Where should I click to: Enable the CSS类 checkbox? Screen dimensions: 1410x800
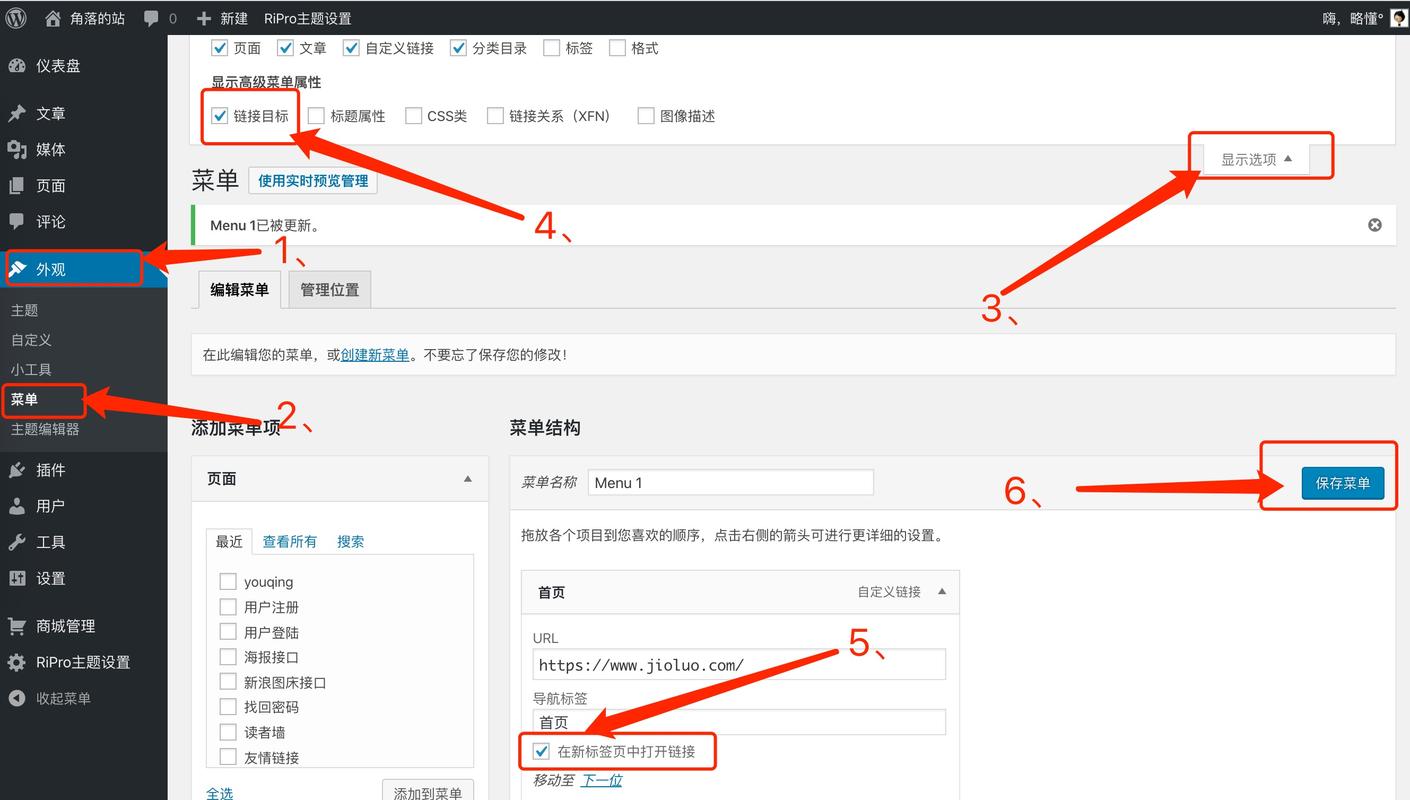[413, 116]
